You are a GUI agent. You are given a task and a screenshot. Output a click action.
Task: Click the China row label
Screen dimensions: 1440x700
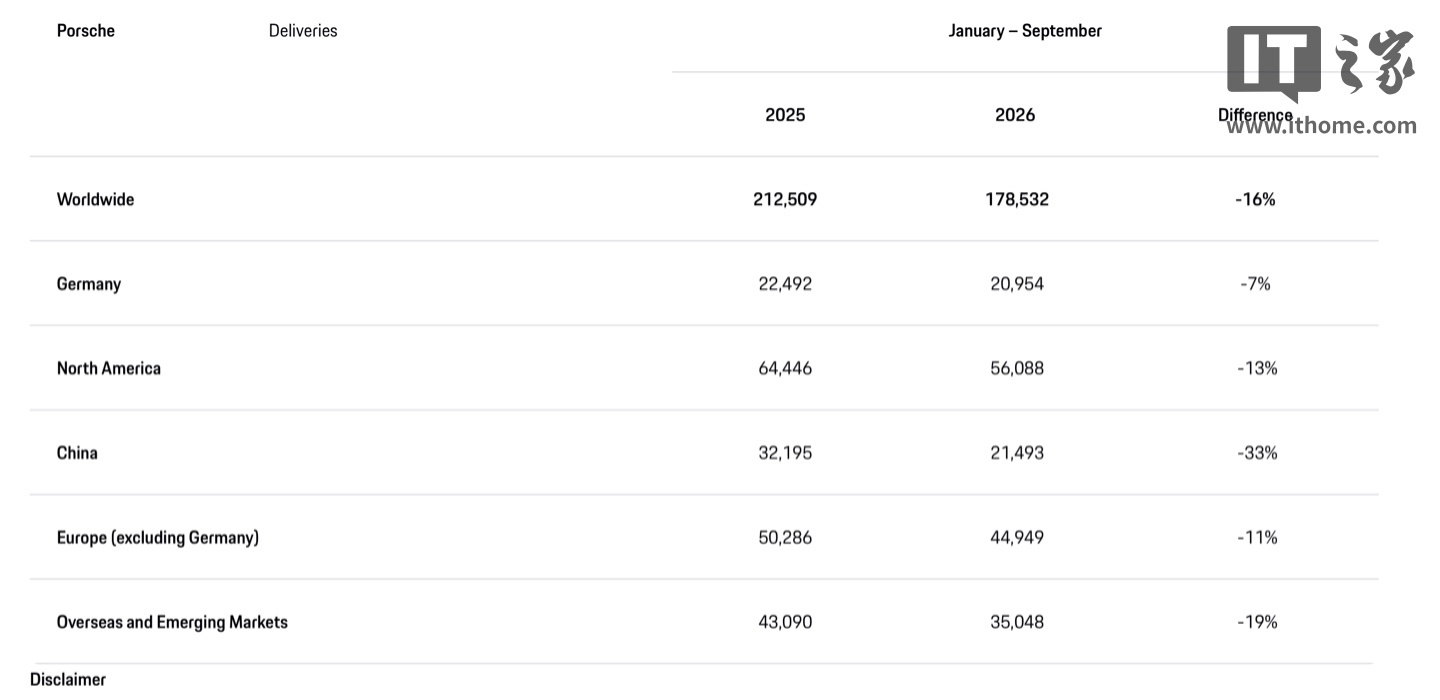click(x=77, y=453)
